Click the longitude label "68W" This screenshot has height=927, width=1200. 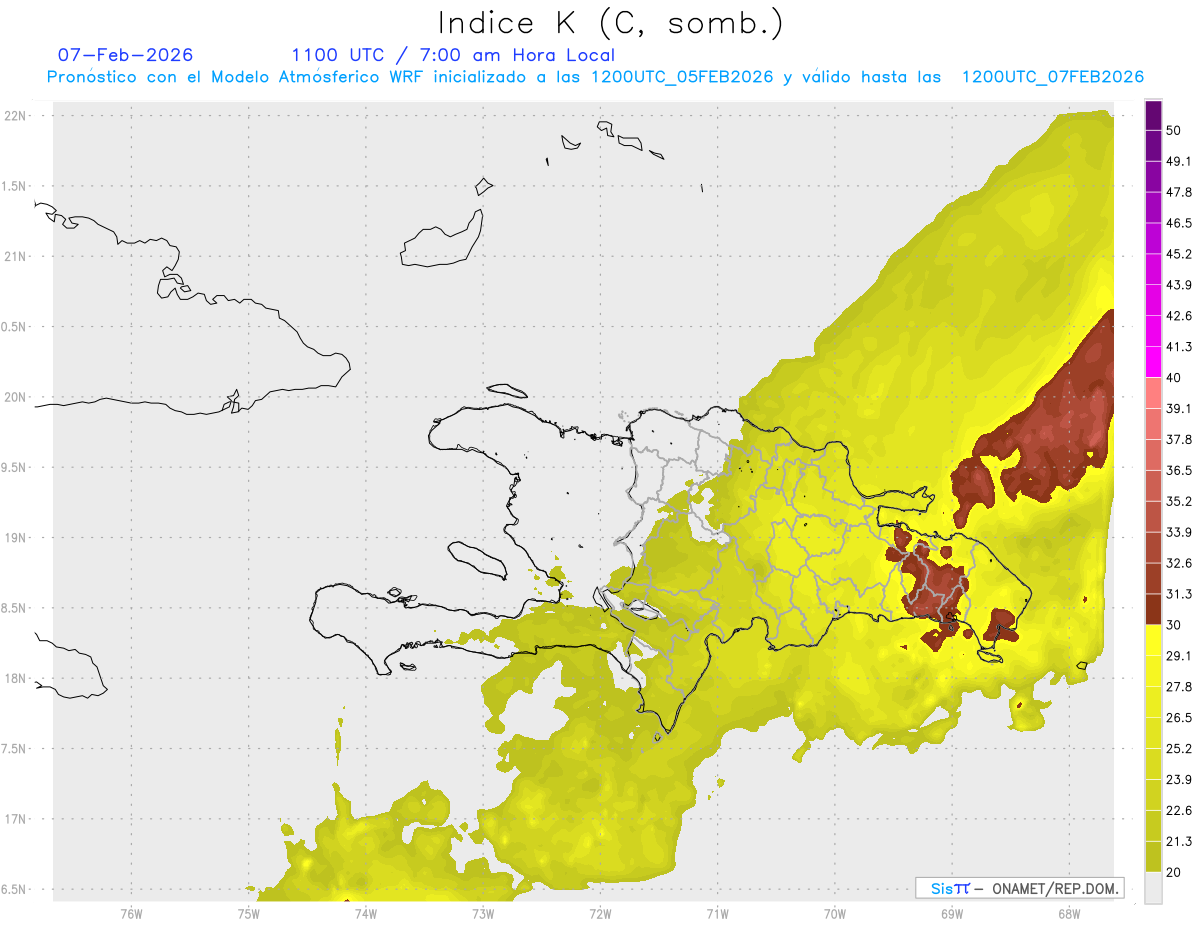pos(1068,912)
